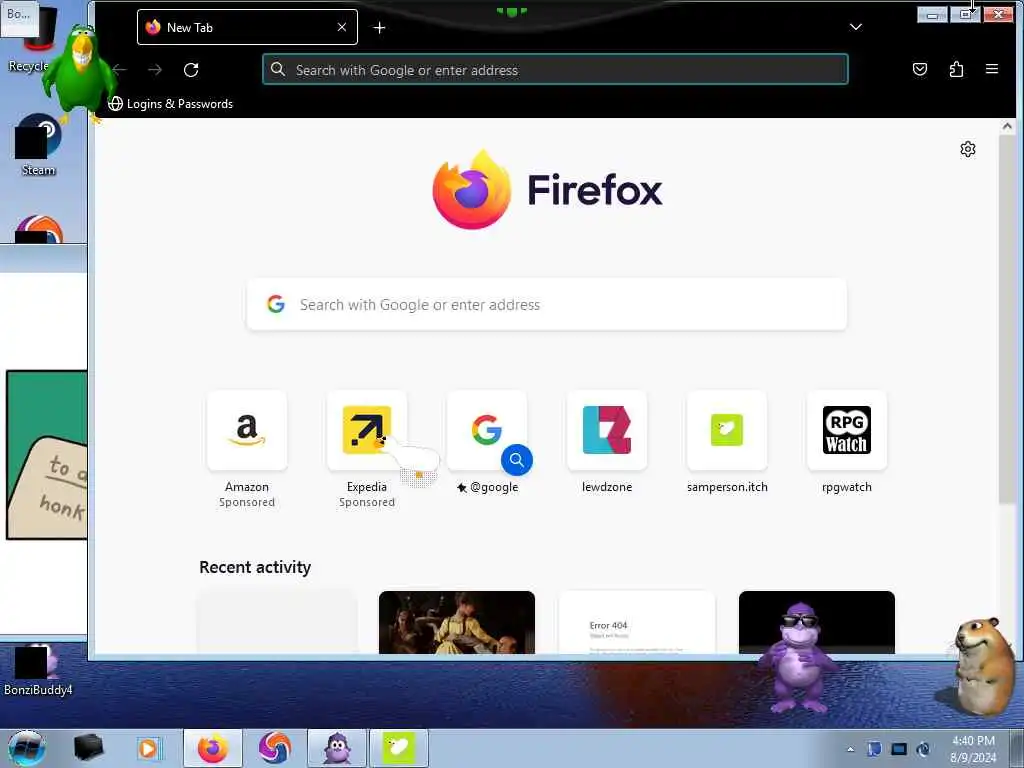Open the black box taskbar icon
Screen dimensions: 1024x768
(x=88, y=748)
